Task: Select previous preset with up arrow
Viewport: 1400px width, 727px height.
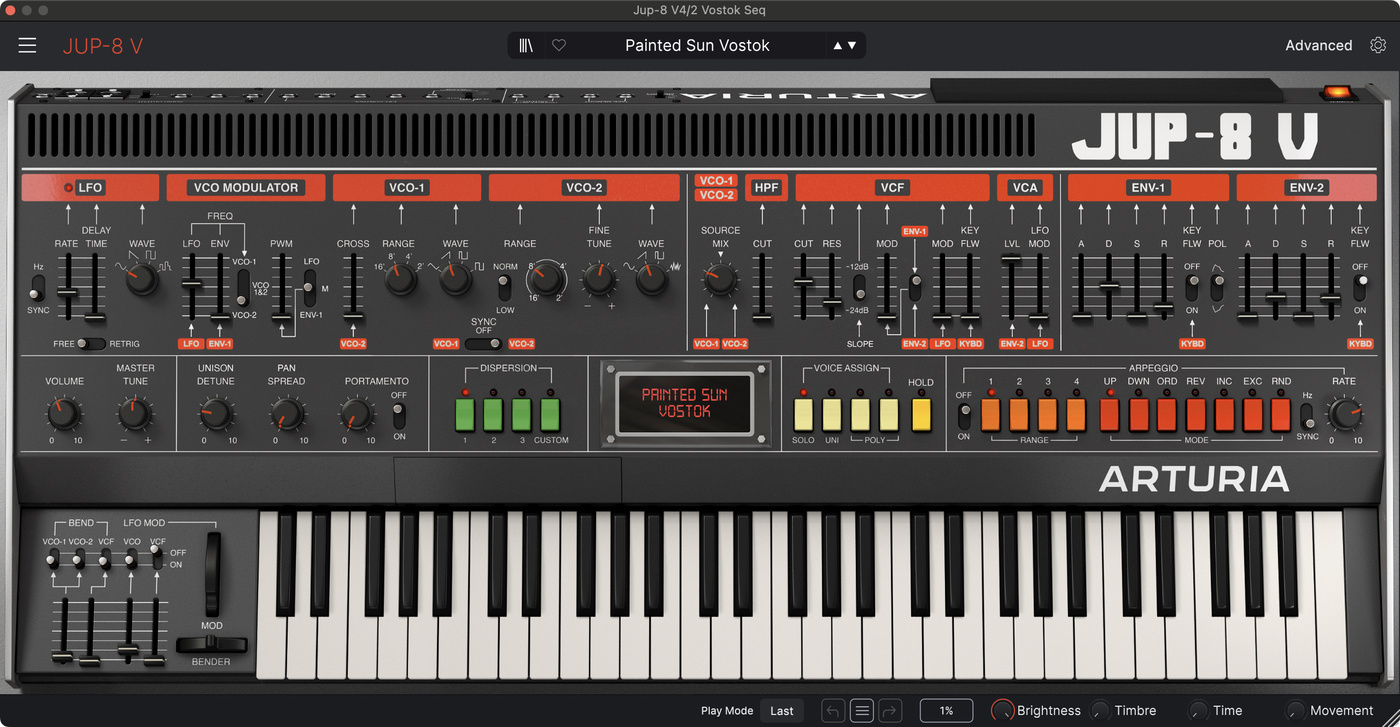Action: point(838,45)
